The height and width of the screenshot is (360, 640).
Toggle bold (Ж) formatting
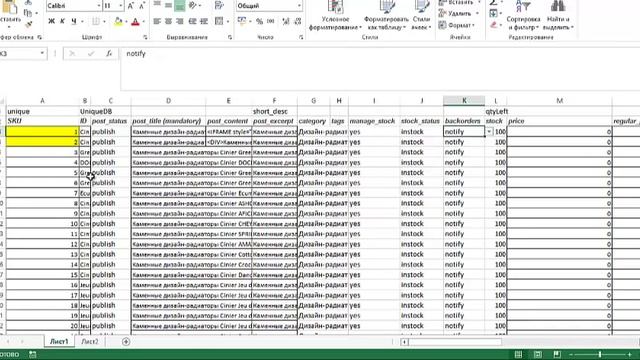pyautogui.click(x=51, y=21)
